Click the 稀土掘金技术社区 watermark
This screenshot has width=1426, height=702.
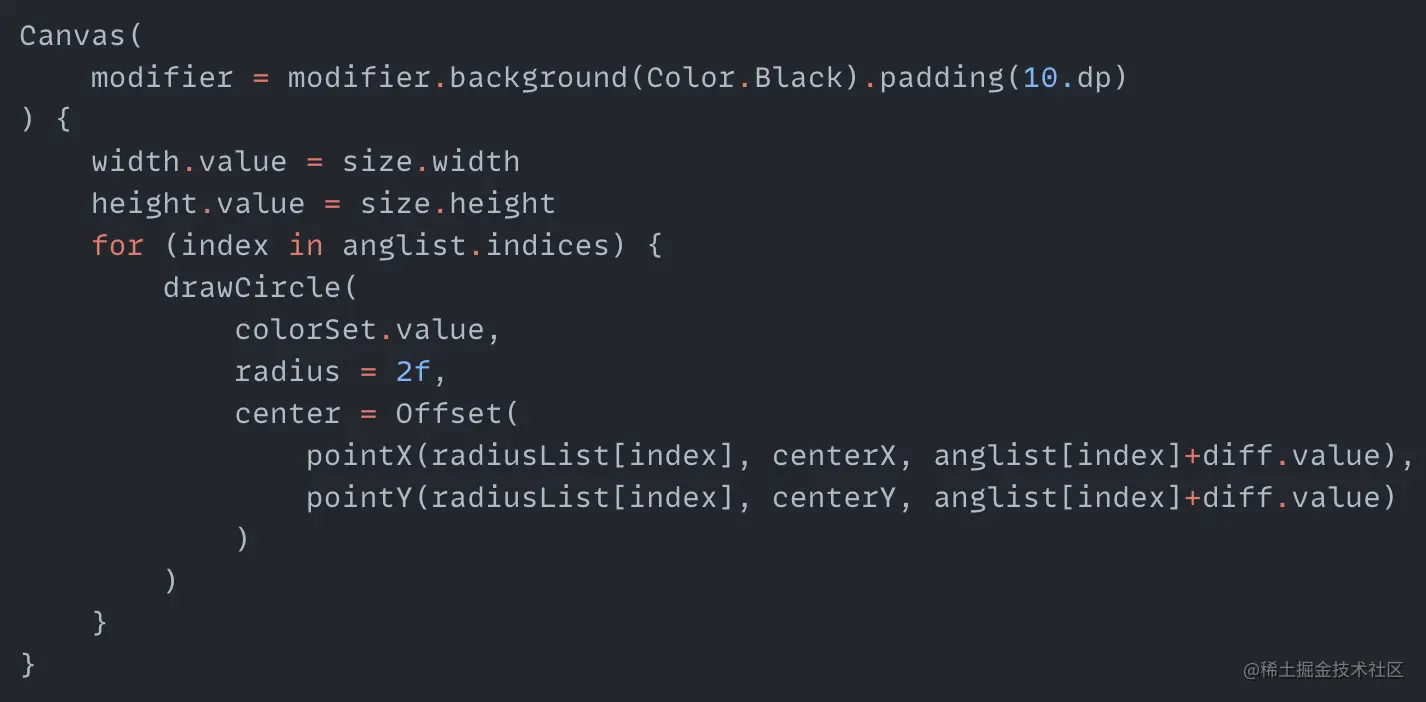[1323, 670]
